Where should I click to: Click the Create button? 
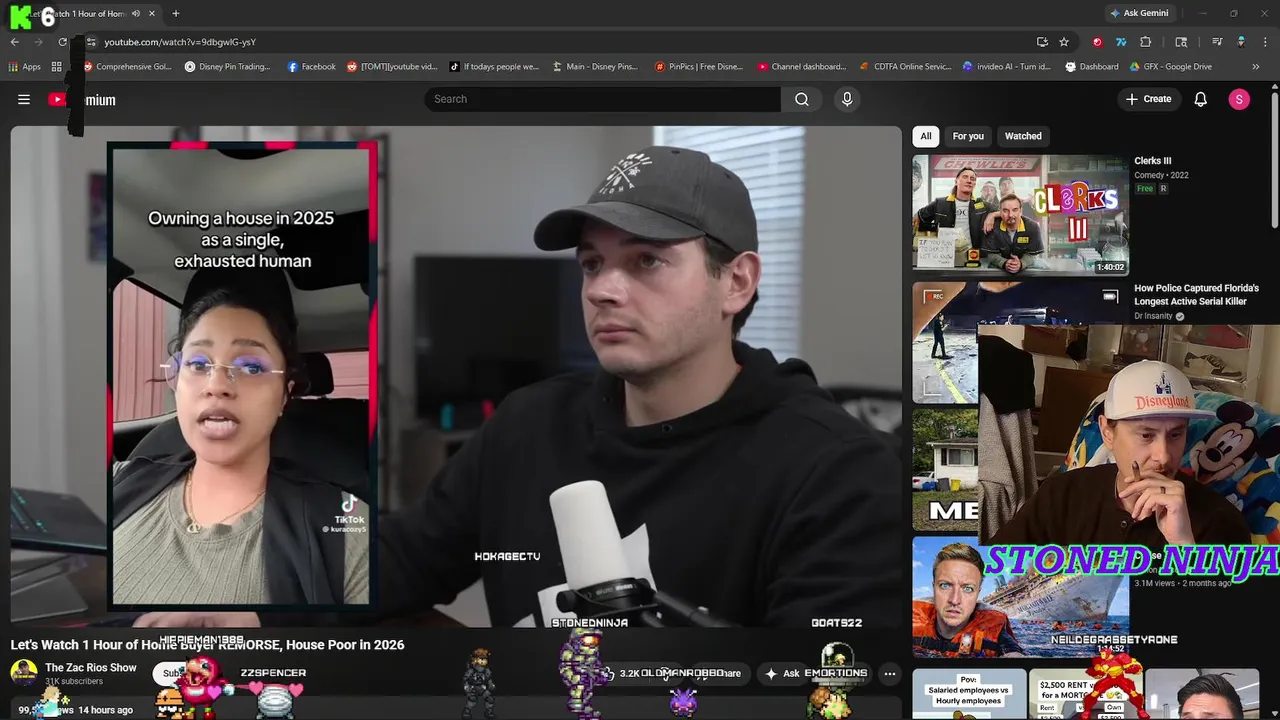coord(1148,99)
